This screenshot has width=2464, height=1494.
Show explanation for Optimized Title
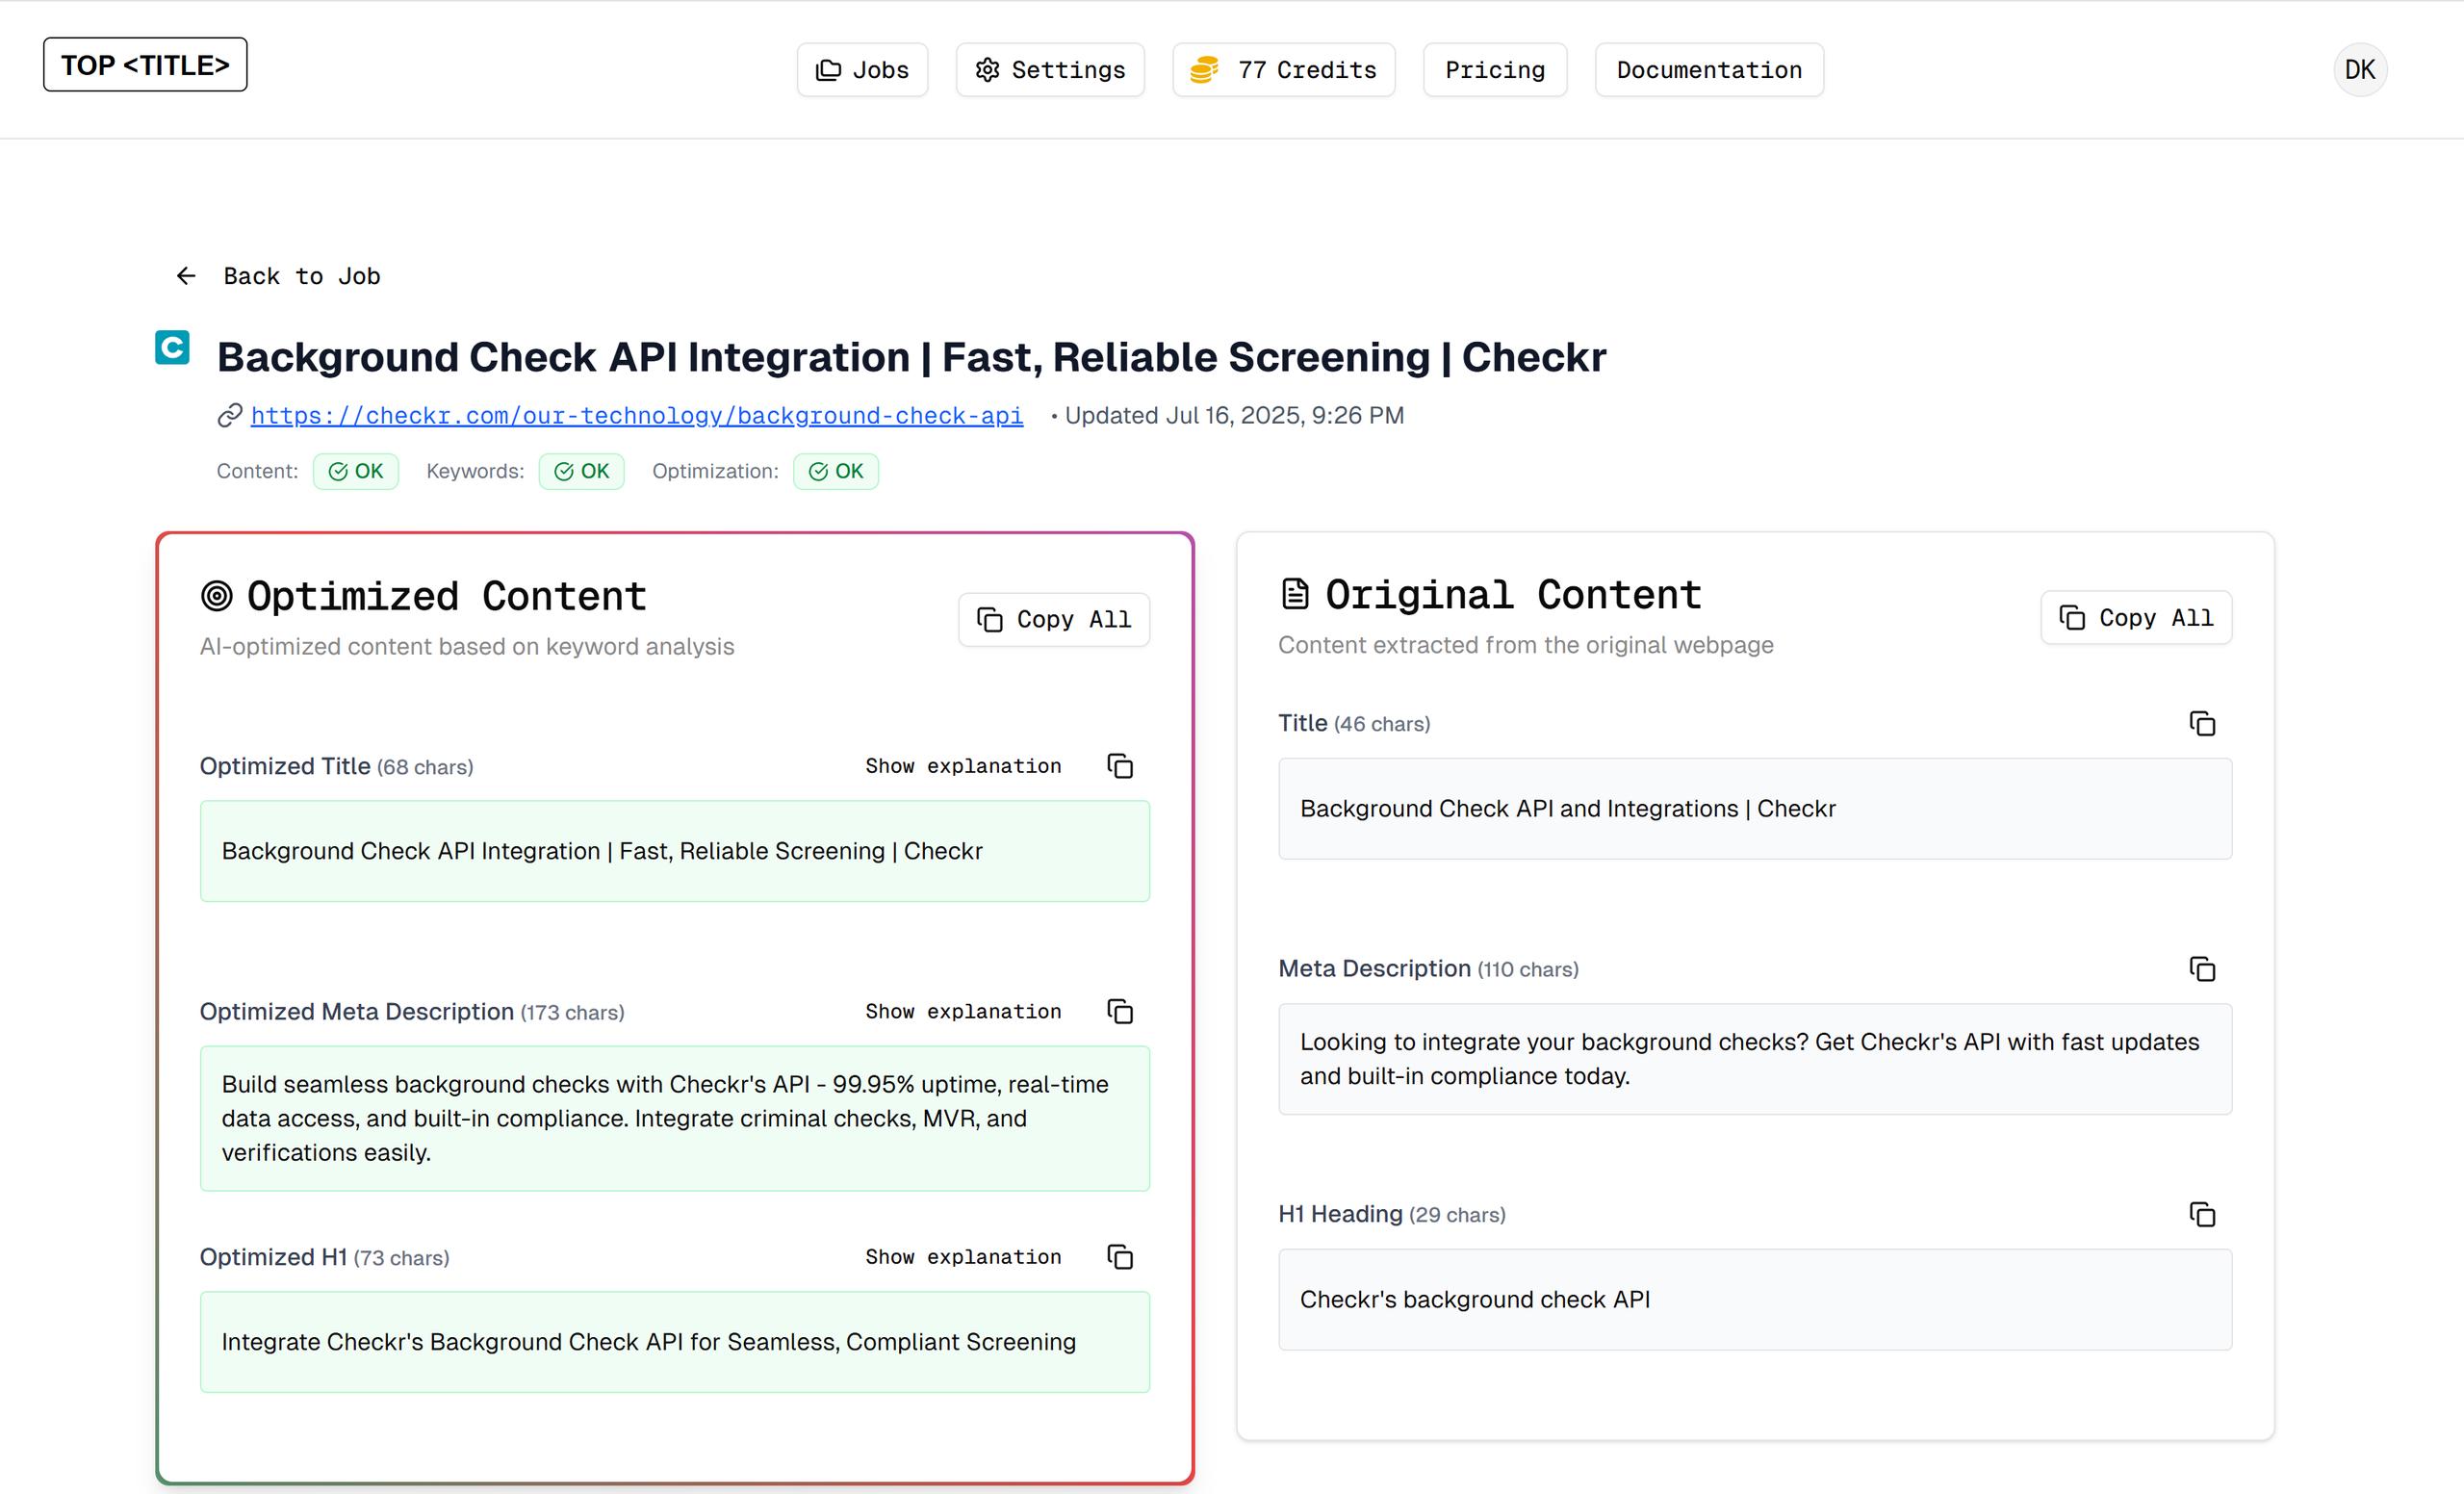pos(962,766)
